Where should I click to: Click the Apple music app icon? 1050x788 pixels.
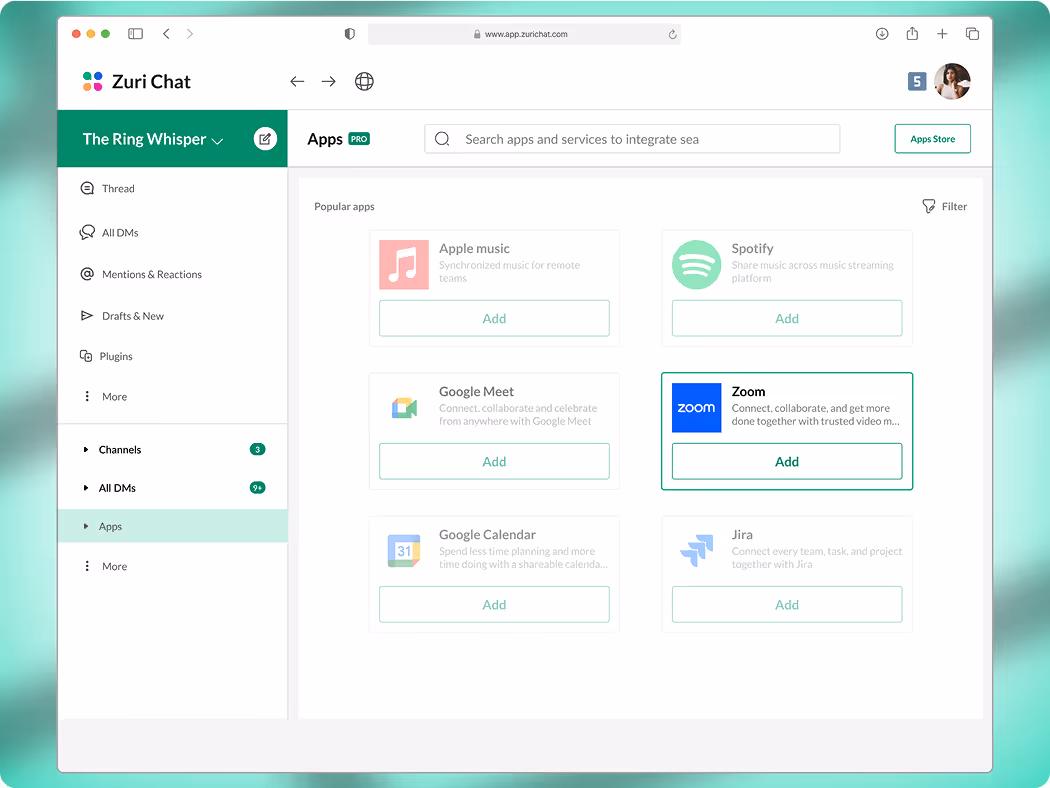[x=404, y=264]
